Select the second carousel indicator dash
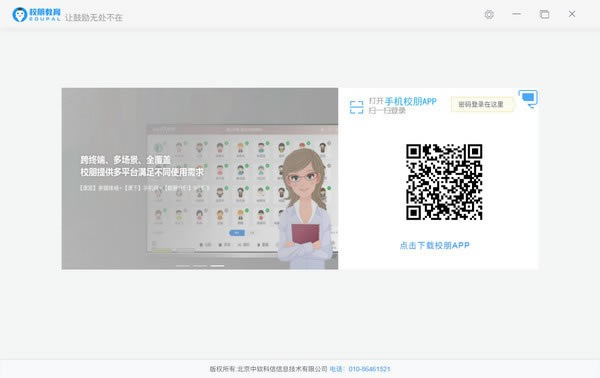 (x=200, y=266)
